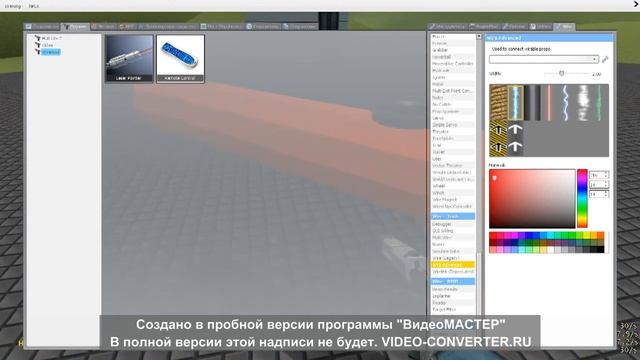
Task: Select the Vector Thruster tool
Action: [x=452, y=165]
